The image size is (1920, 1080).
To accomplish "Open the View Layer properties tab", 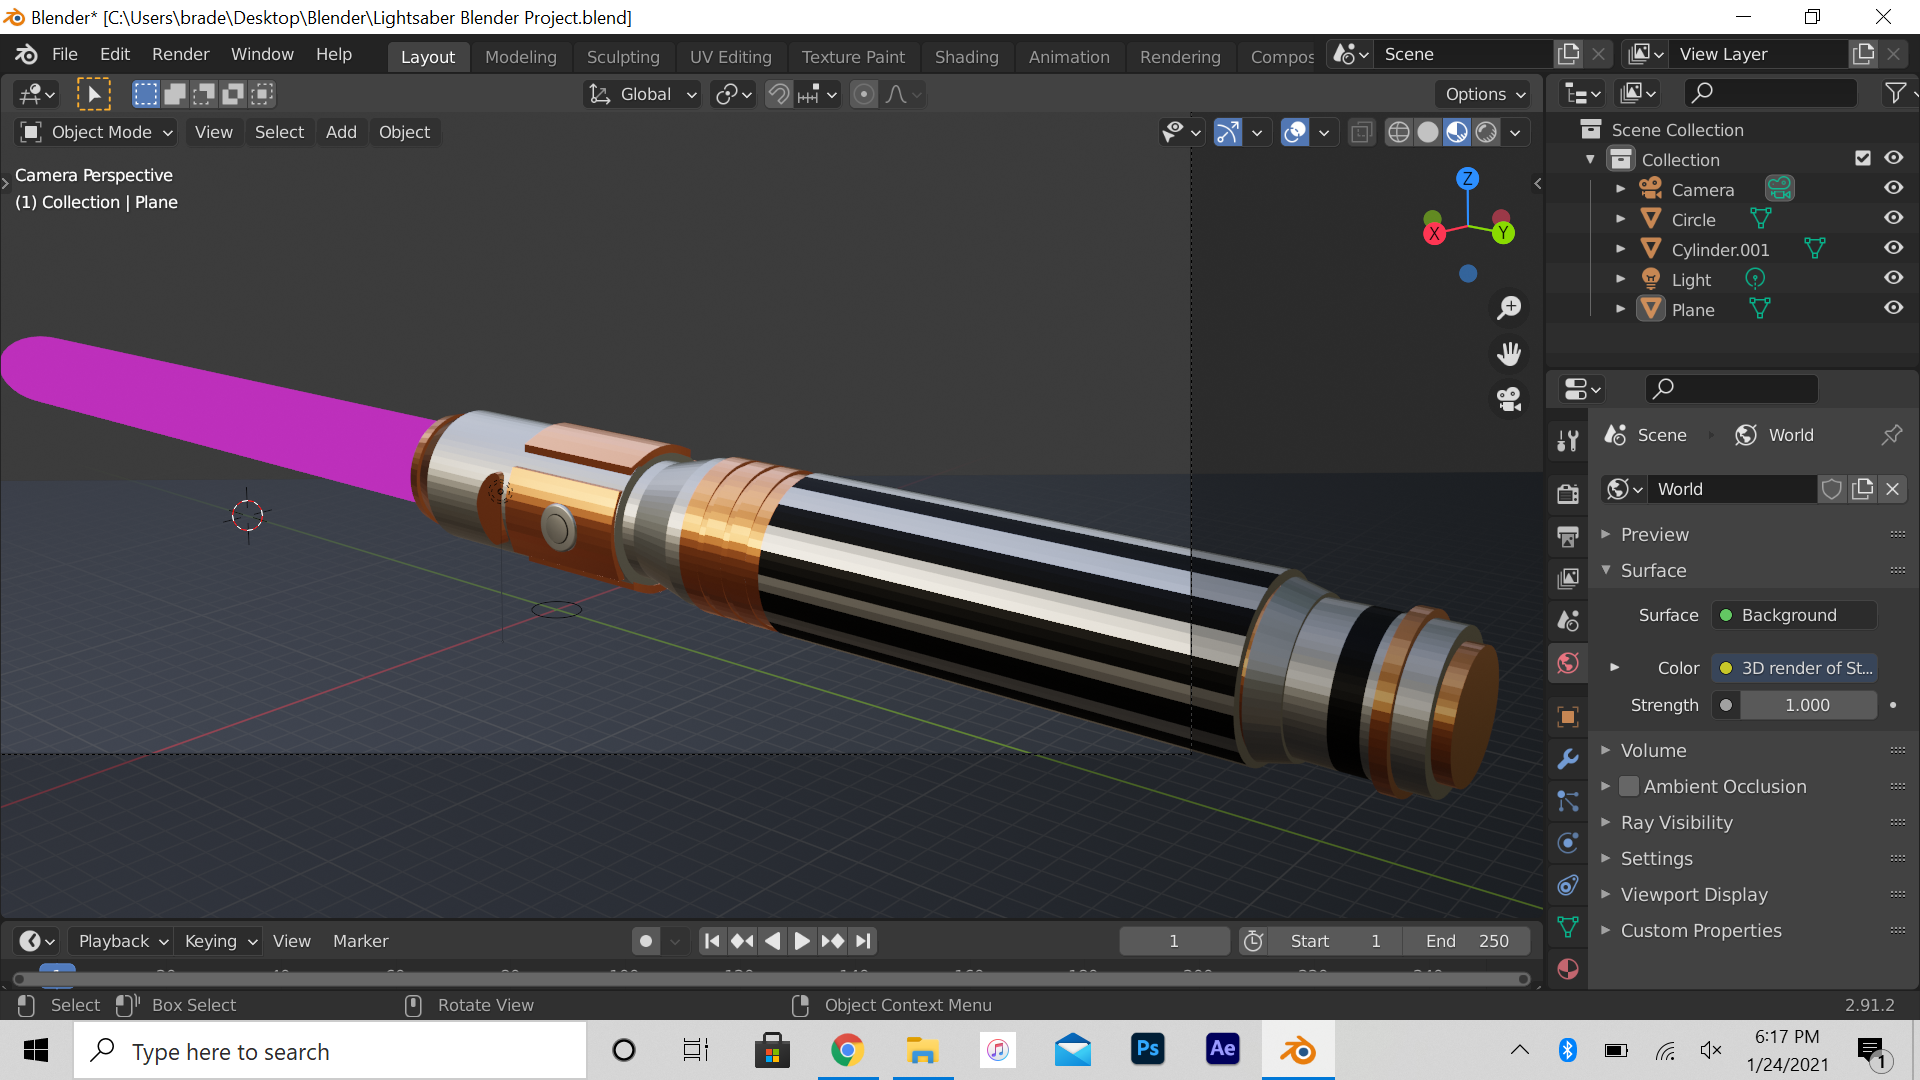I will pyautogui.click(x=1568, y=578).
